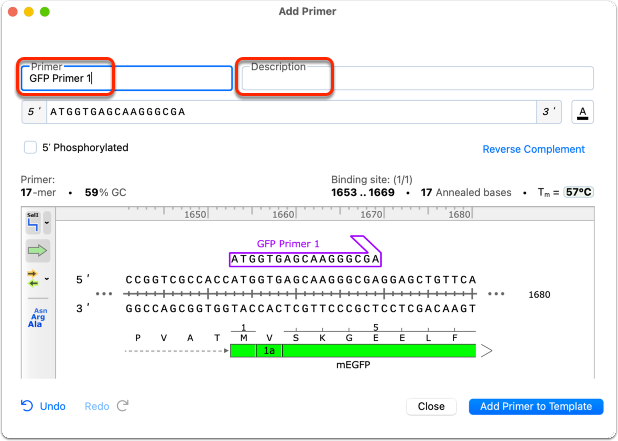Click the Reverse Complement link

(x=533, y=149)
